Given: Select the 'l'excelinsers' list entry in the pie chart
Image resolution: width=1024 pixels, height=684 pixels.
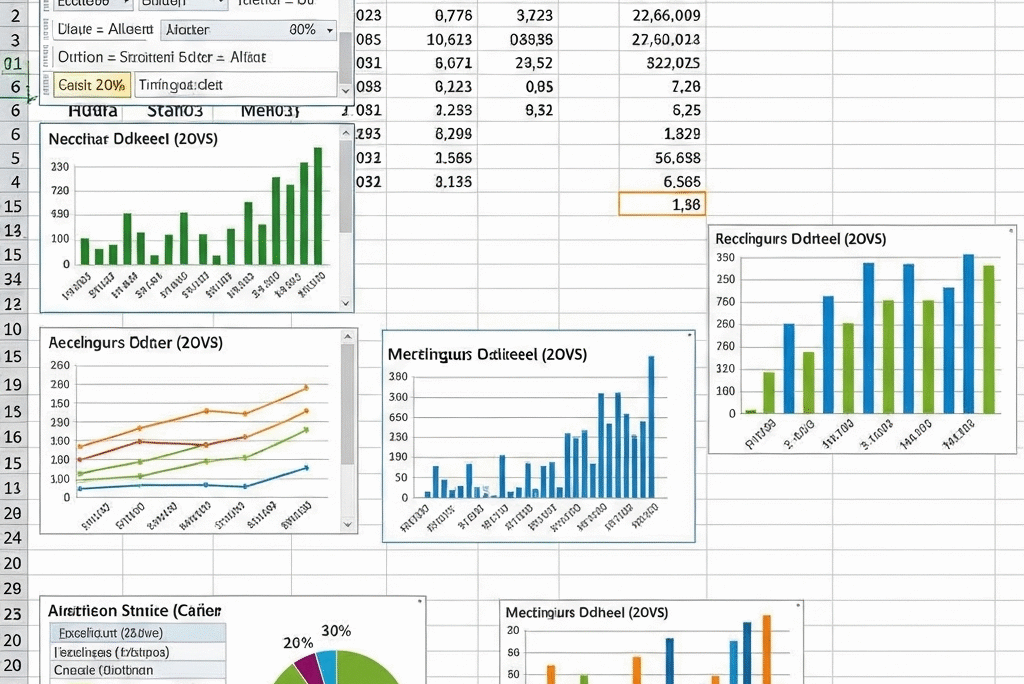Looking at the screenshot, I should pyautogui.click(x=138, y=652).
